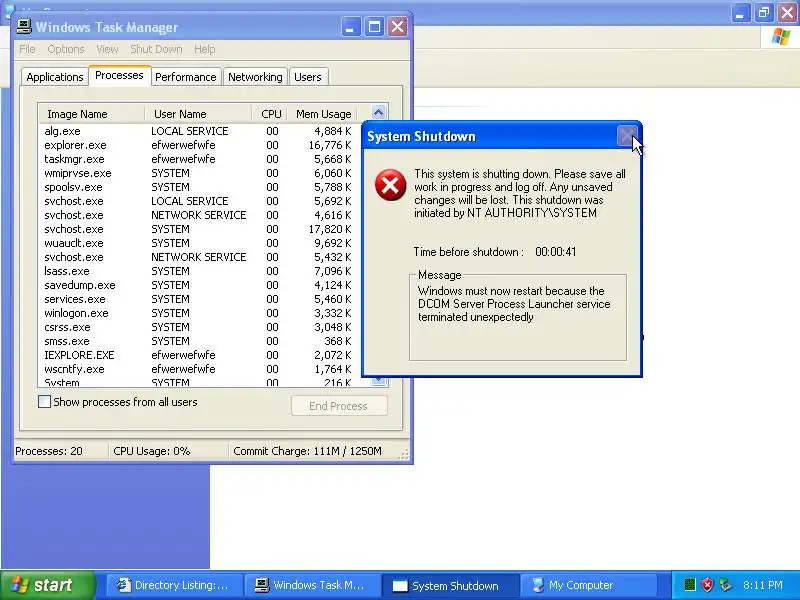Switch to the Performance tab
Image resolution: width=800 pixels, height=600 pixels.
click(x=186, y=77)
